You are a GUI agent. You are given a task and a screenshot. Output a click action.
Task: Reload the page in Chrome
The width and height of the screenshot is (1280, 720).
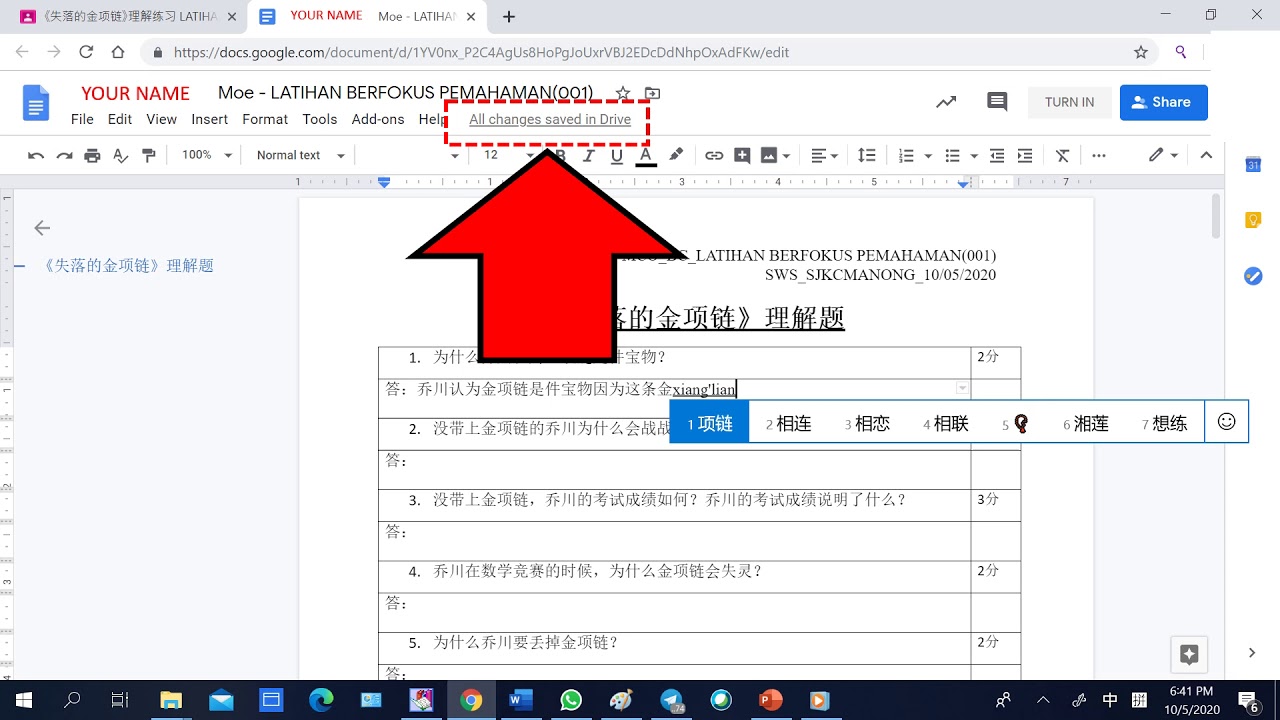click(86, 52)
